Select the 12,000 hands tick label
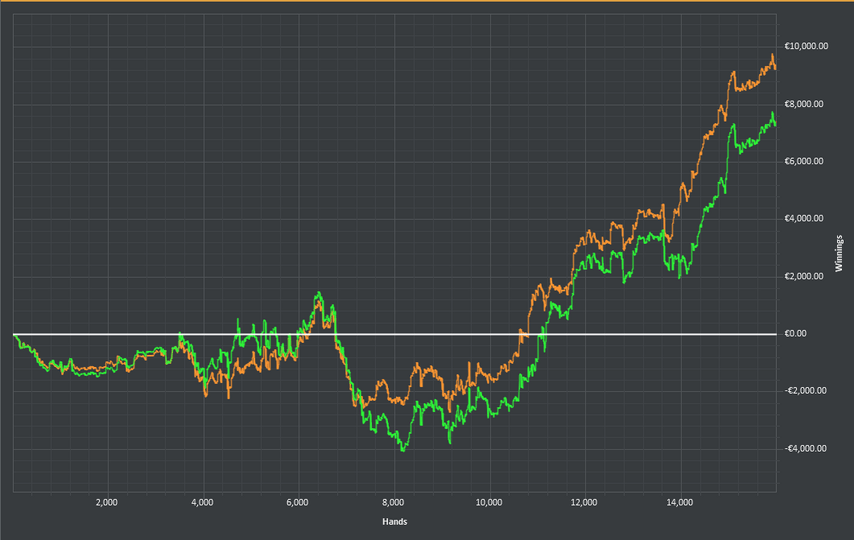Screen dimensions: 854x540 coord(584,502)
